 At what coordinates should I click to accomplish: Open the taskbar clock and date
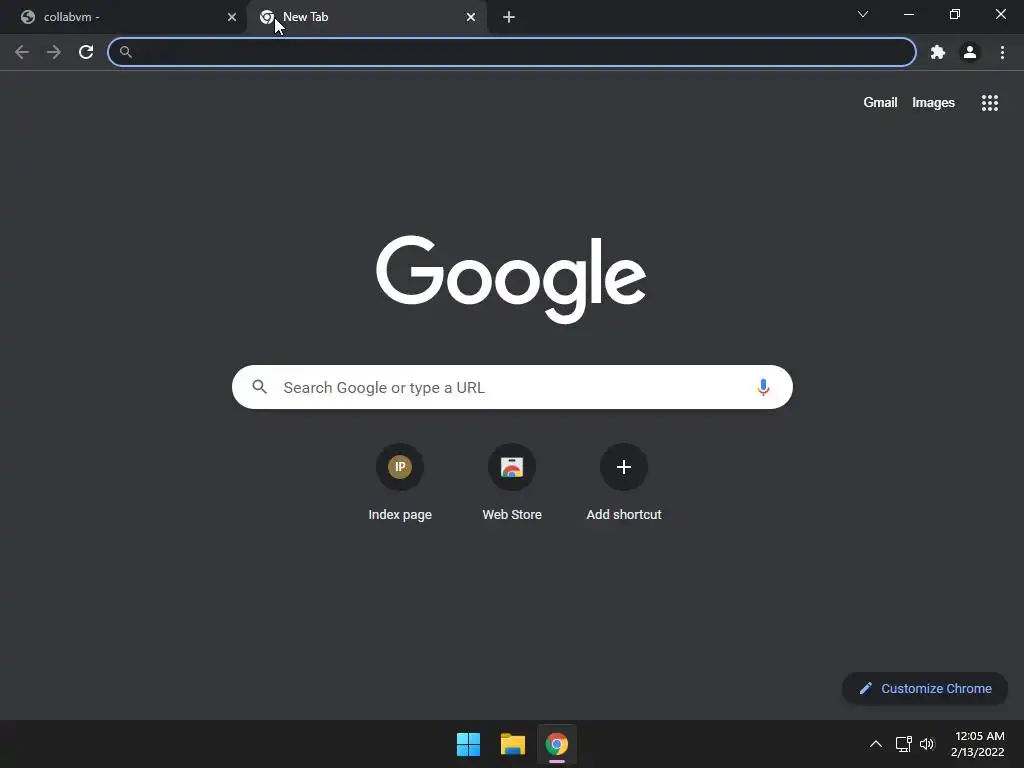pos(978,744)
